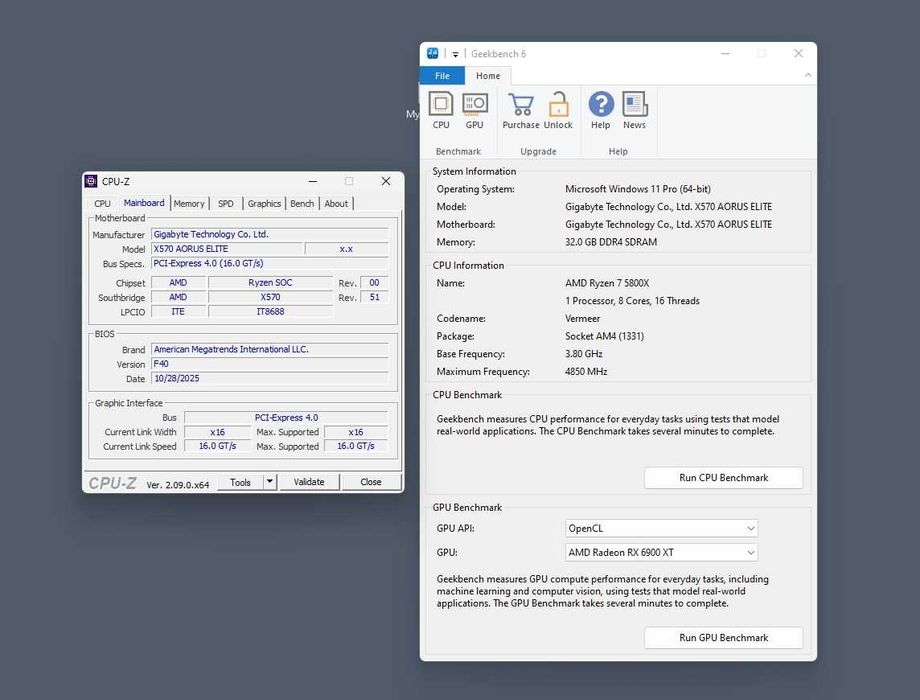The image size is (920, 700).
Task: Select the Bench tab in CPU-Z
Action: point(302,204)
